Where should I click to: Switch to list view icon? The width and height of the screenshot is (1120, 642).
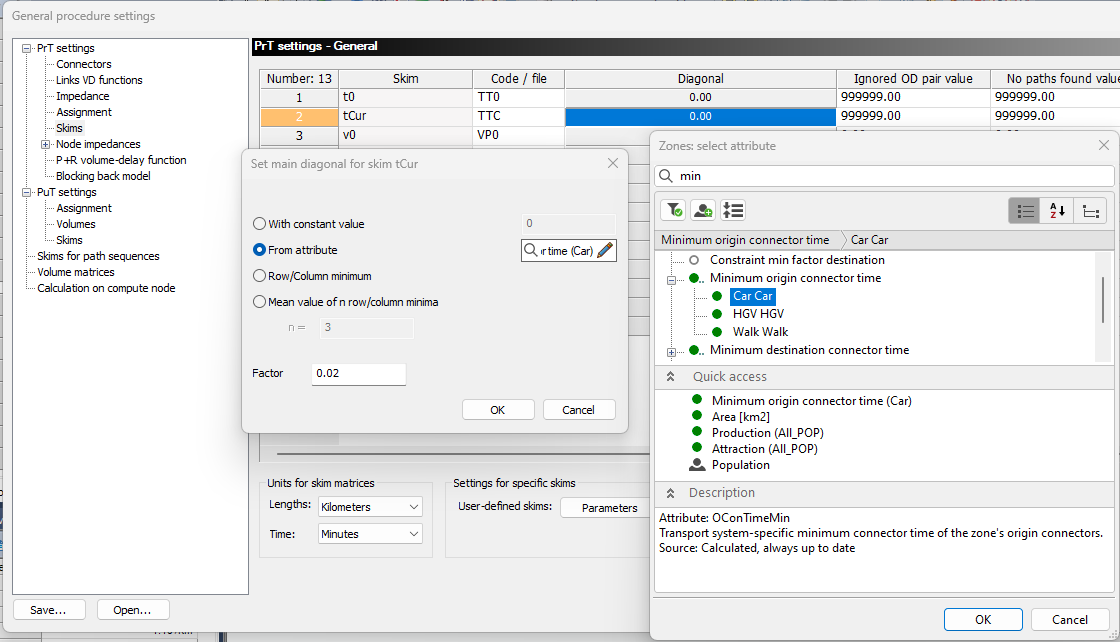point(1026,211)
